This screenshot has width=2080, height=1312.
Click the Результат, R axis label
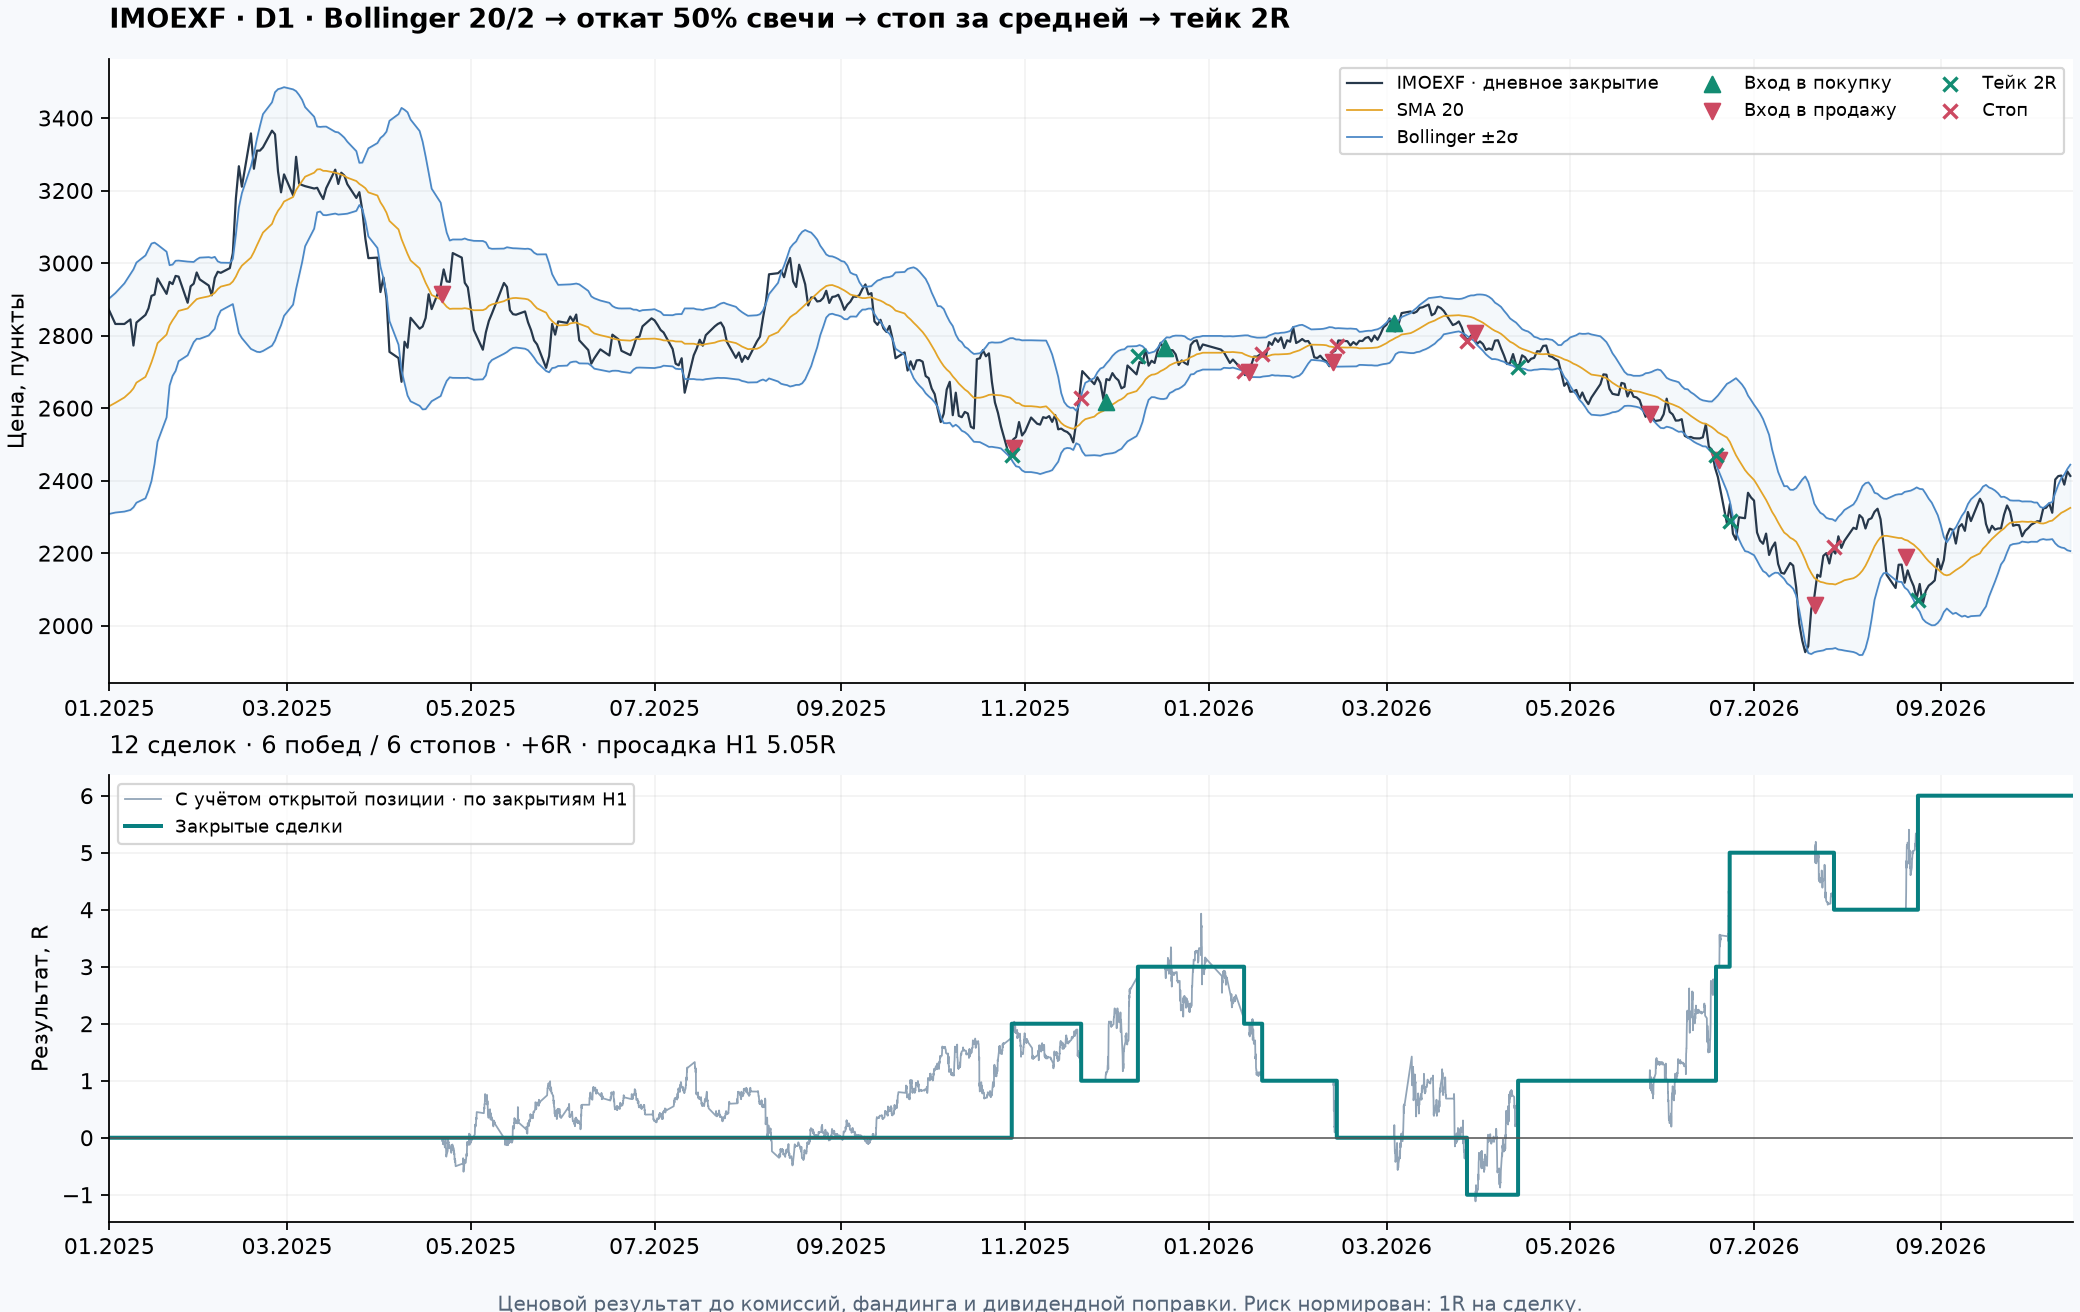(x=40, y=998)
